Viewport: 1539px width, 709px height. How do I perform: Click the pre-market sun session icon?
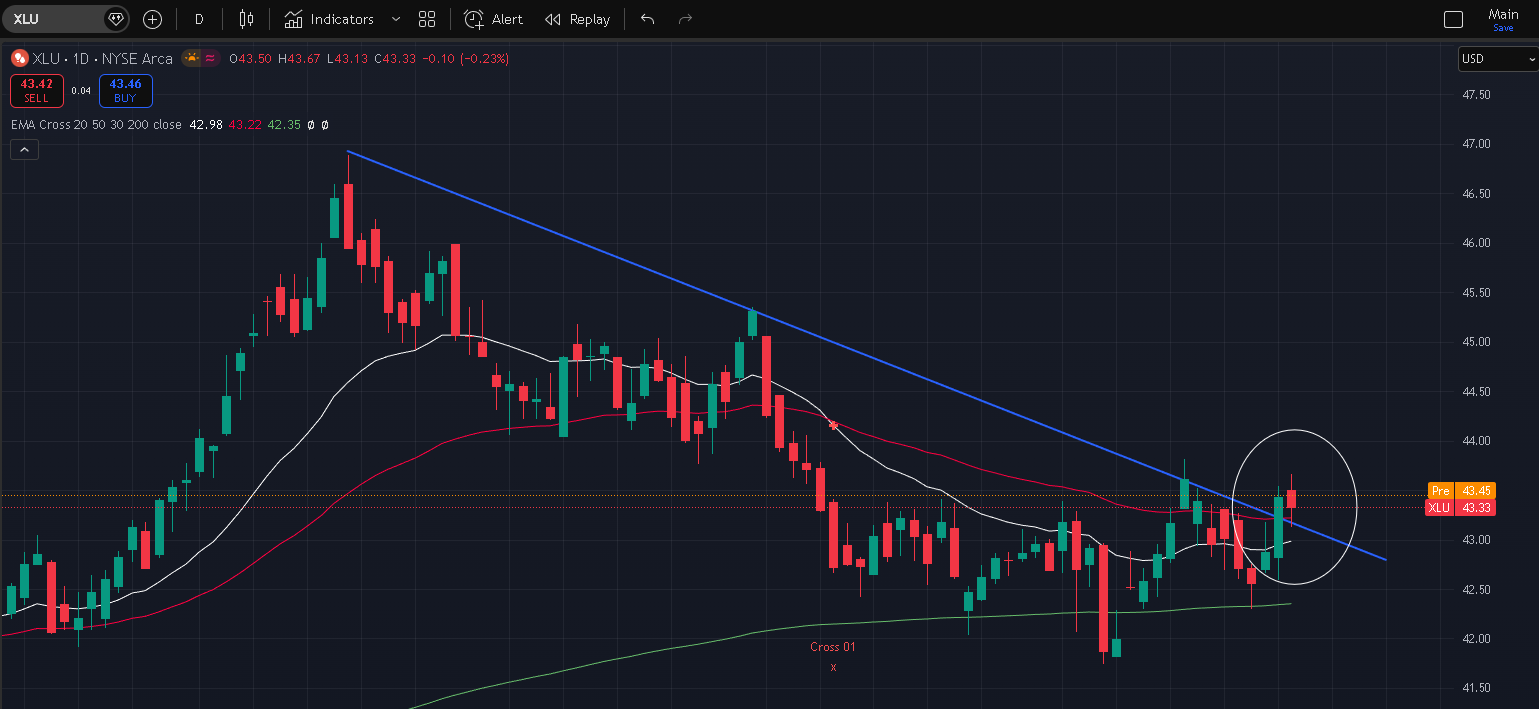pyautogui.click(x=191, y=59)
